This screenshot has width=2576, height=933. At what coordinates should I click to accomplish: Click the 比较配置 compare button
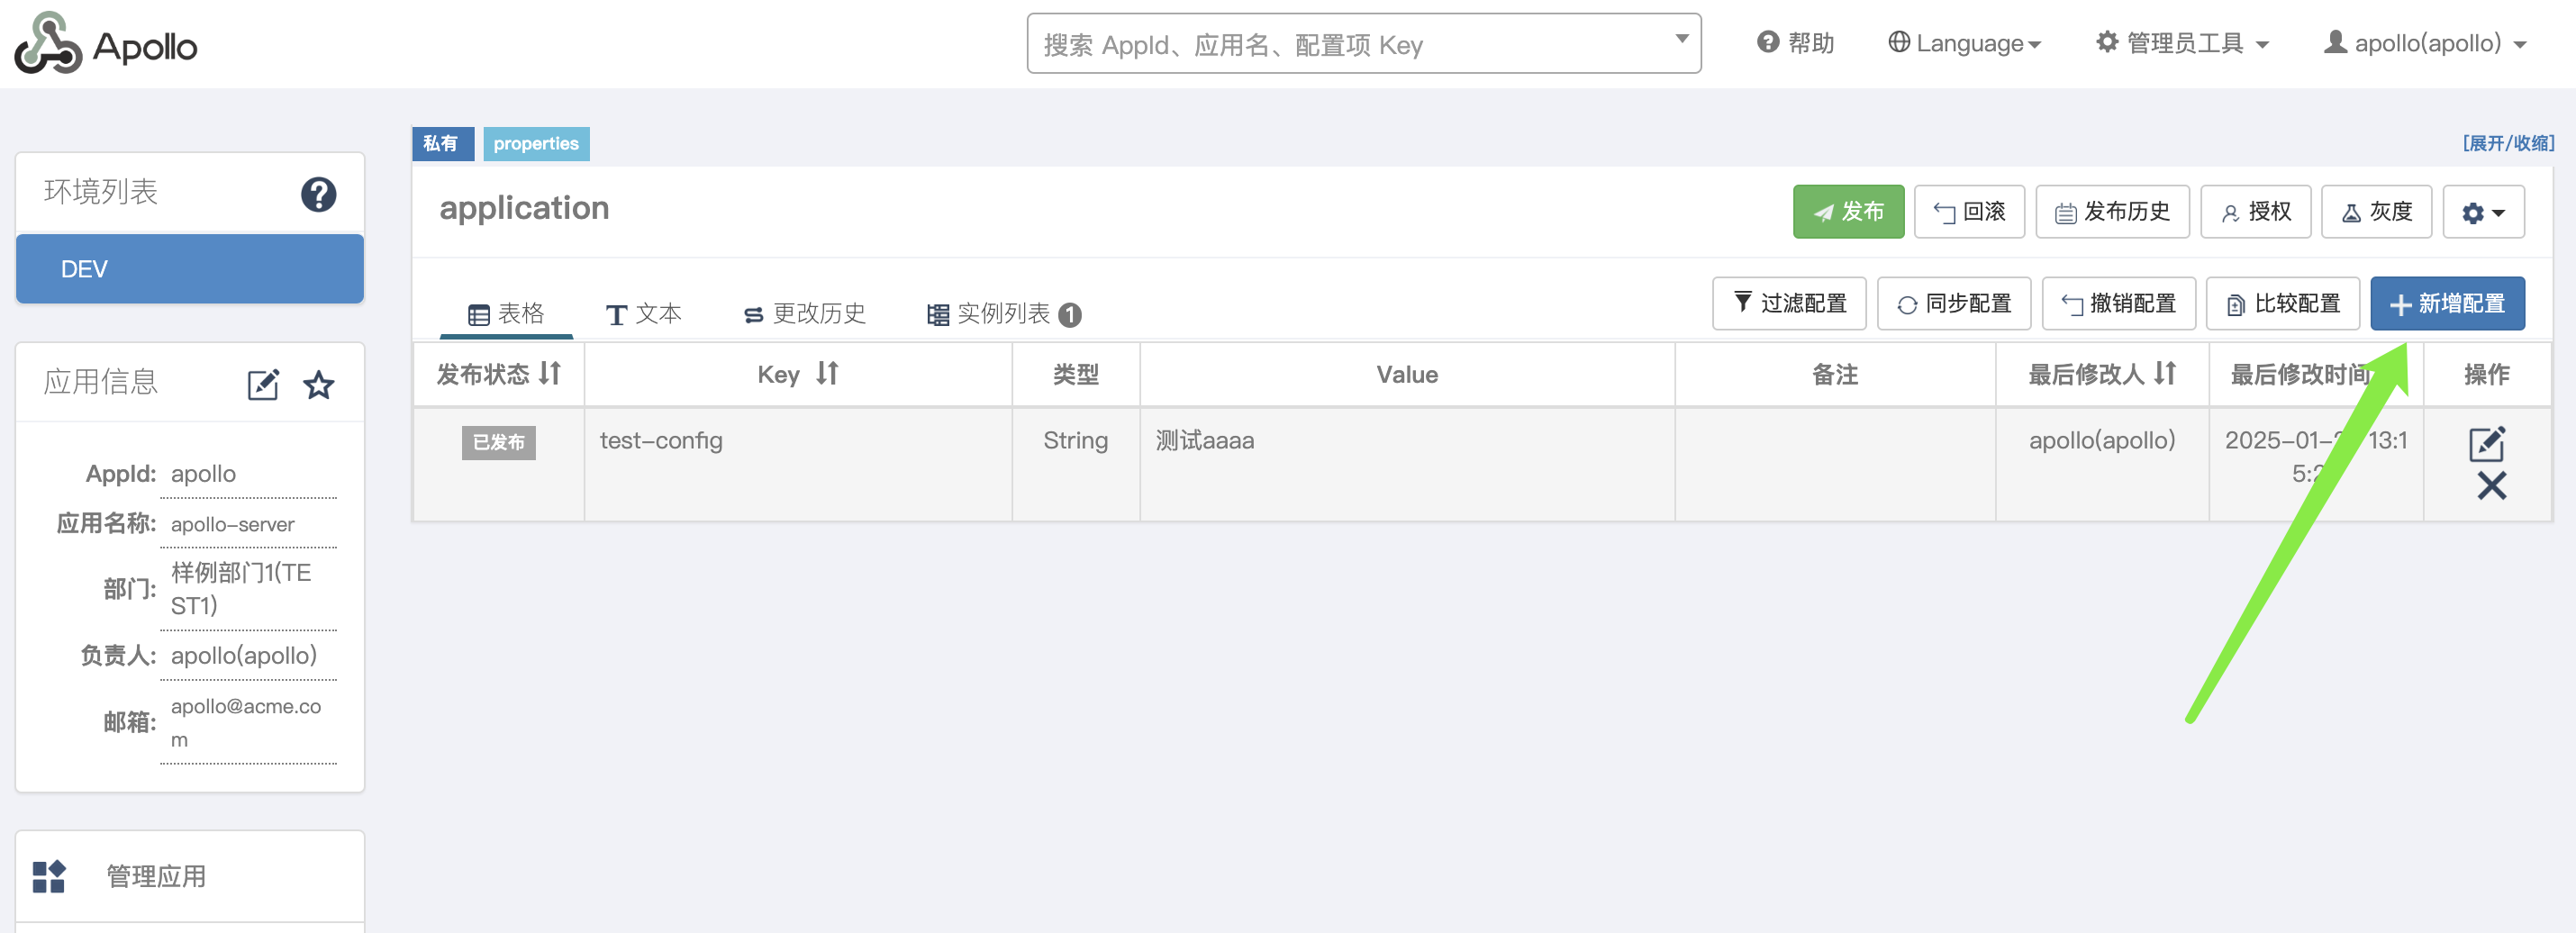click(2283, 303)
